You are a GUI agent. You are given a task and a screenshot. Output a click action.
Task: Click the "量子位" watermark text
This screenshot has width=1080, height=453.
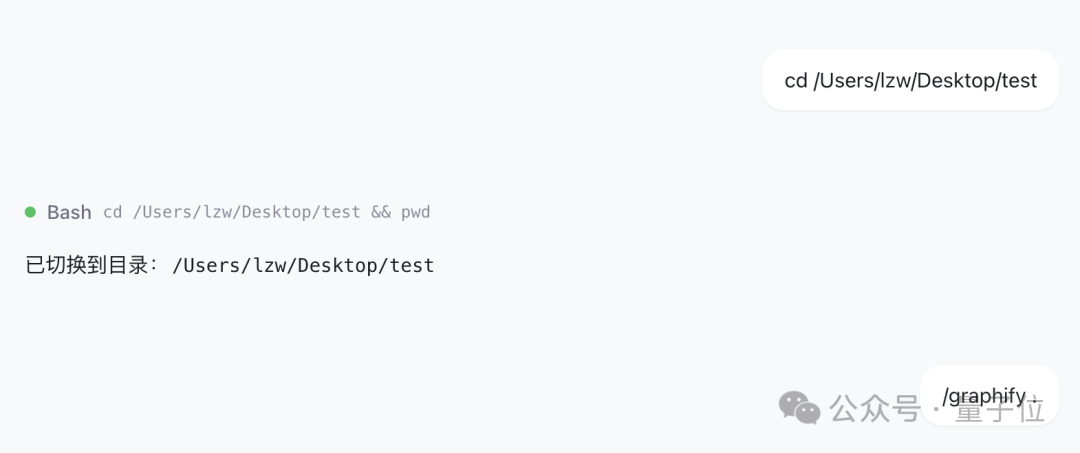[x=999, y=409]
